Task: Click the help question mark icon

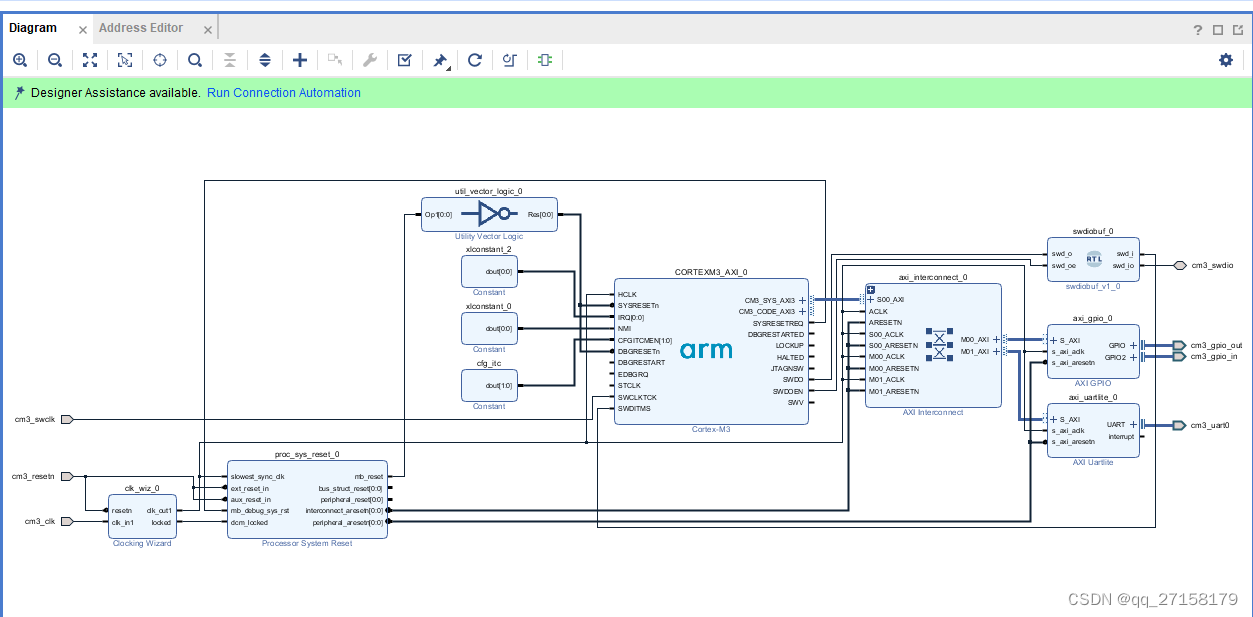Action: (x=1198, y=30)
